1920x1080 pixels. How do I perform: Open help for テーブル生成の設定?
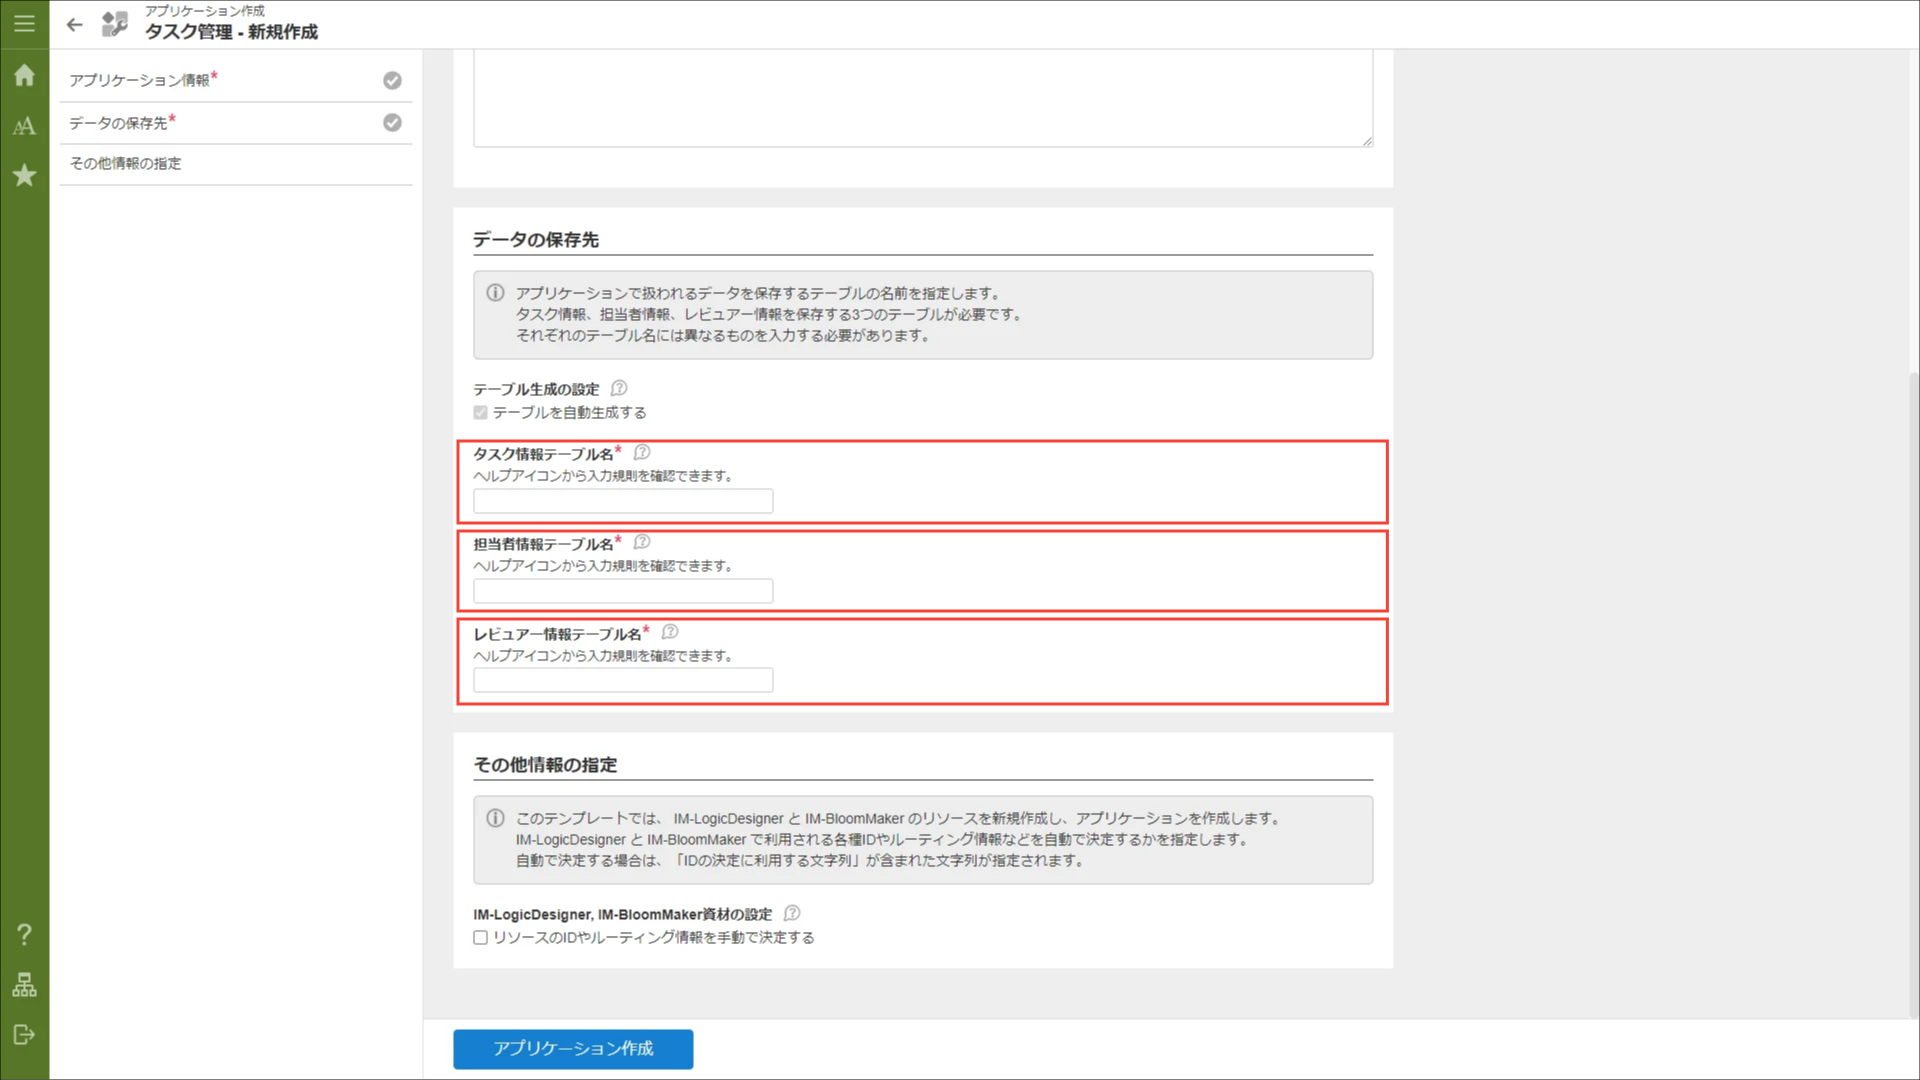click(619, 388)
